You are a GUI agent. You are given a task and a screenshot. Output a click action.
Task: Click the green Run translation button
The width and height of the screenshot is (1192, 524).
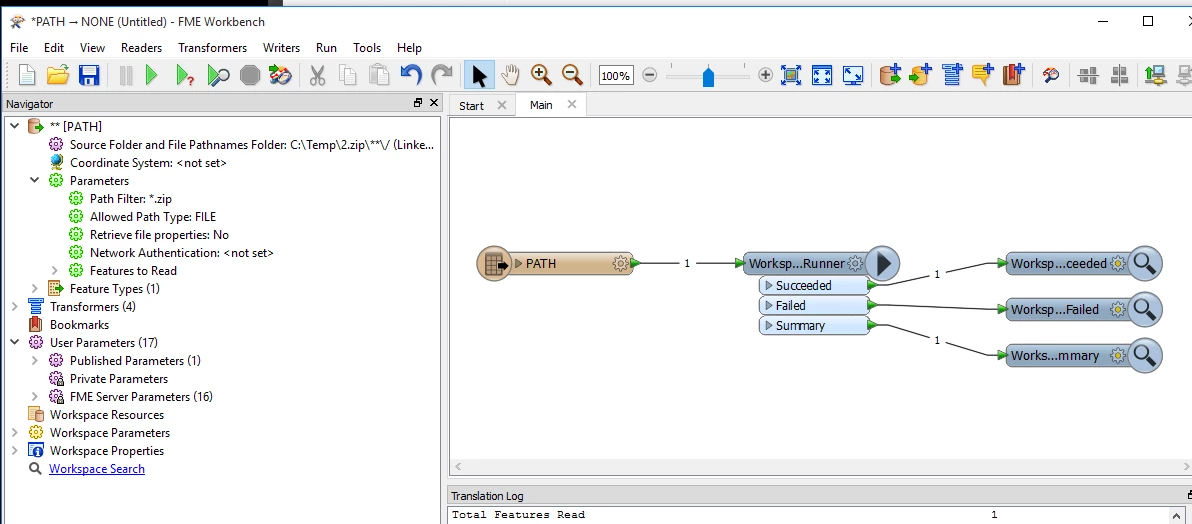click(x=151, y=75)
